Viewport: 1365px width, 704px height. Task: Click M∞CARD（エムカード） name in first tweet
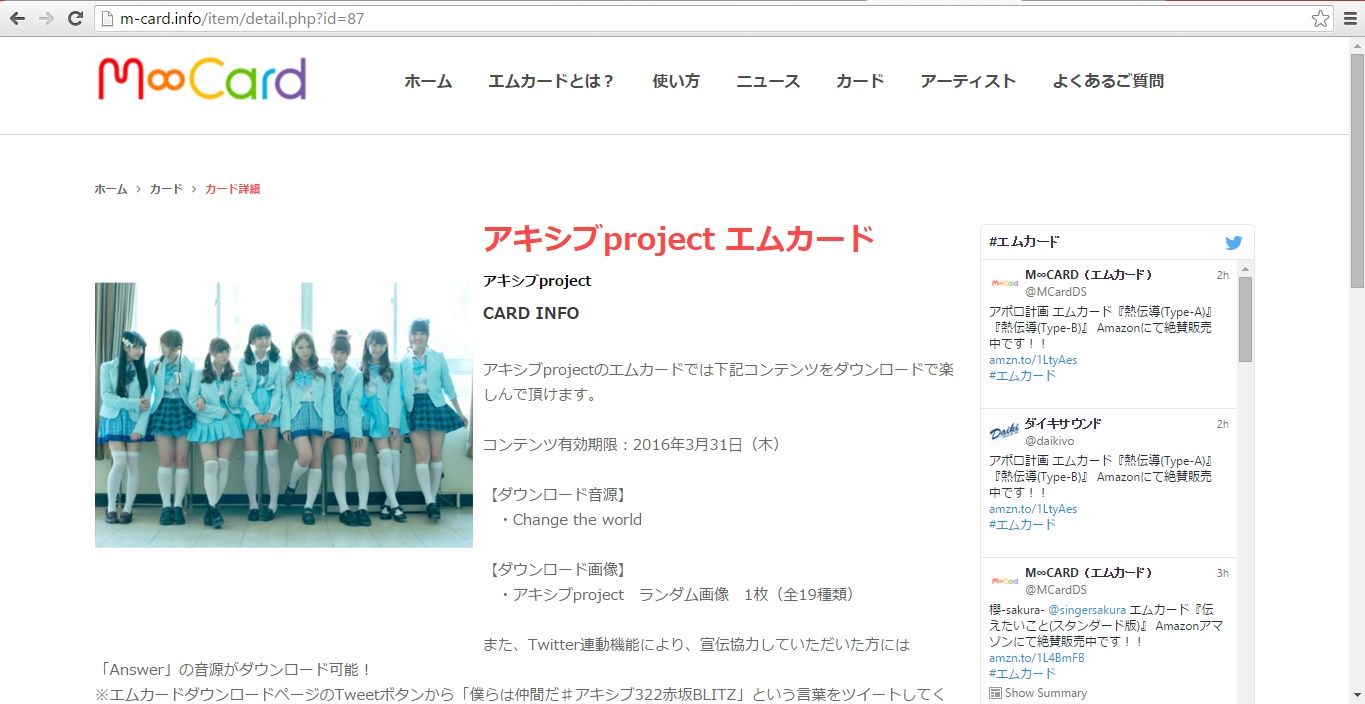1089,275
